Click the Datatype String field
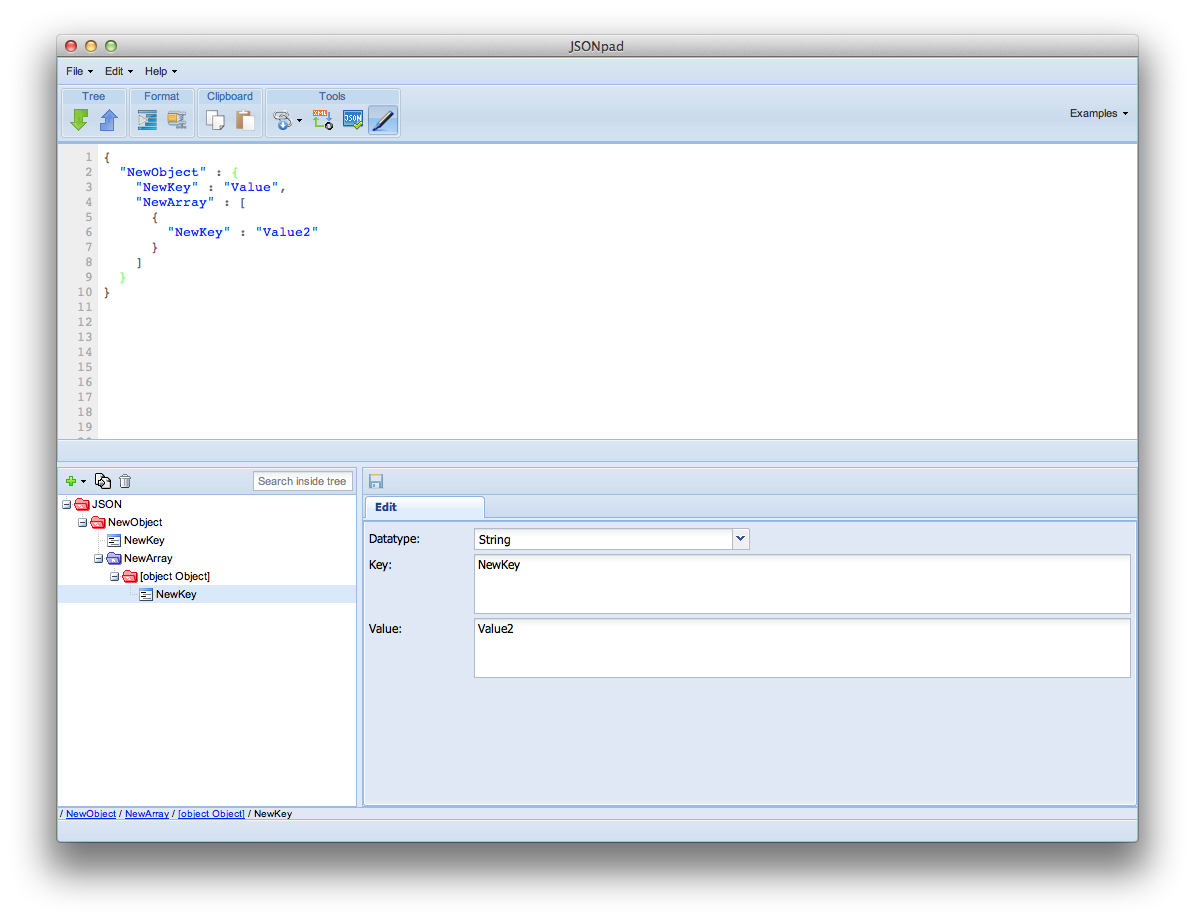1195x921 pixels. point(603,539)
